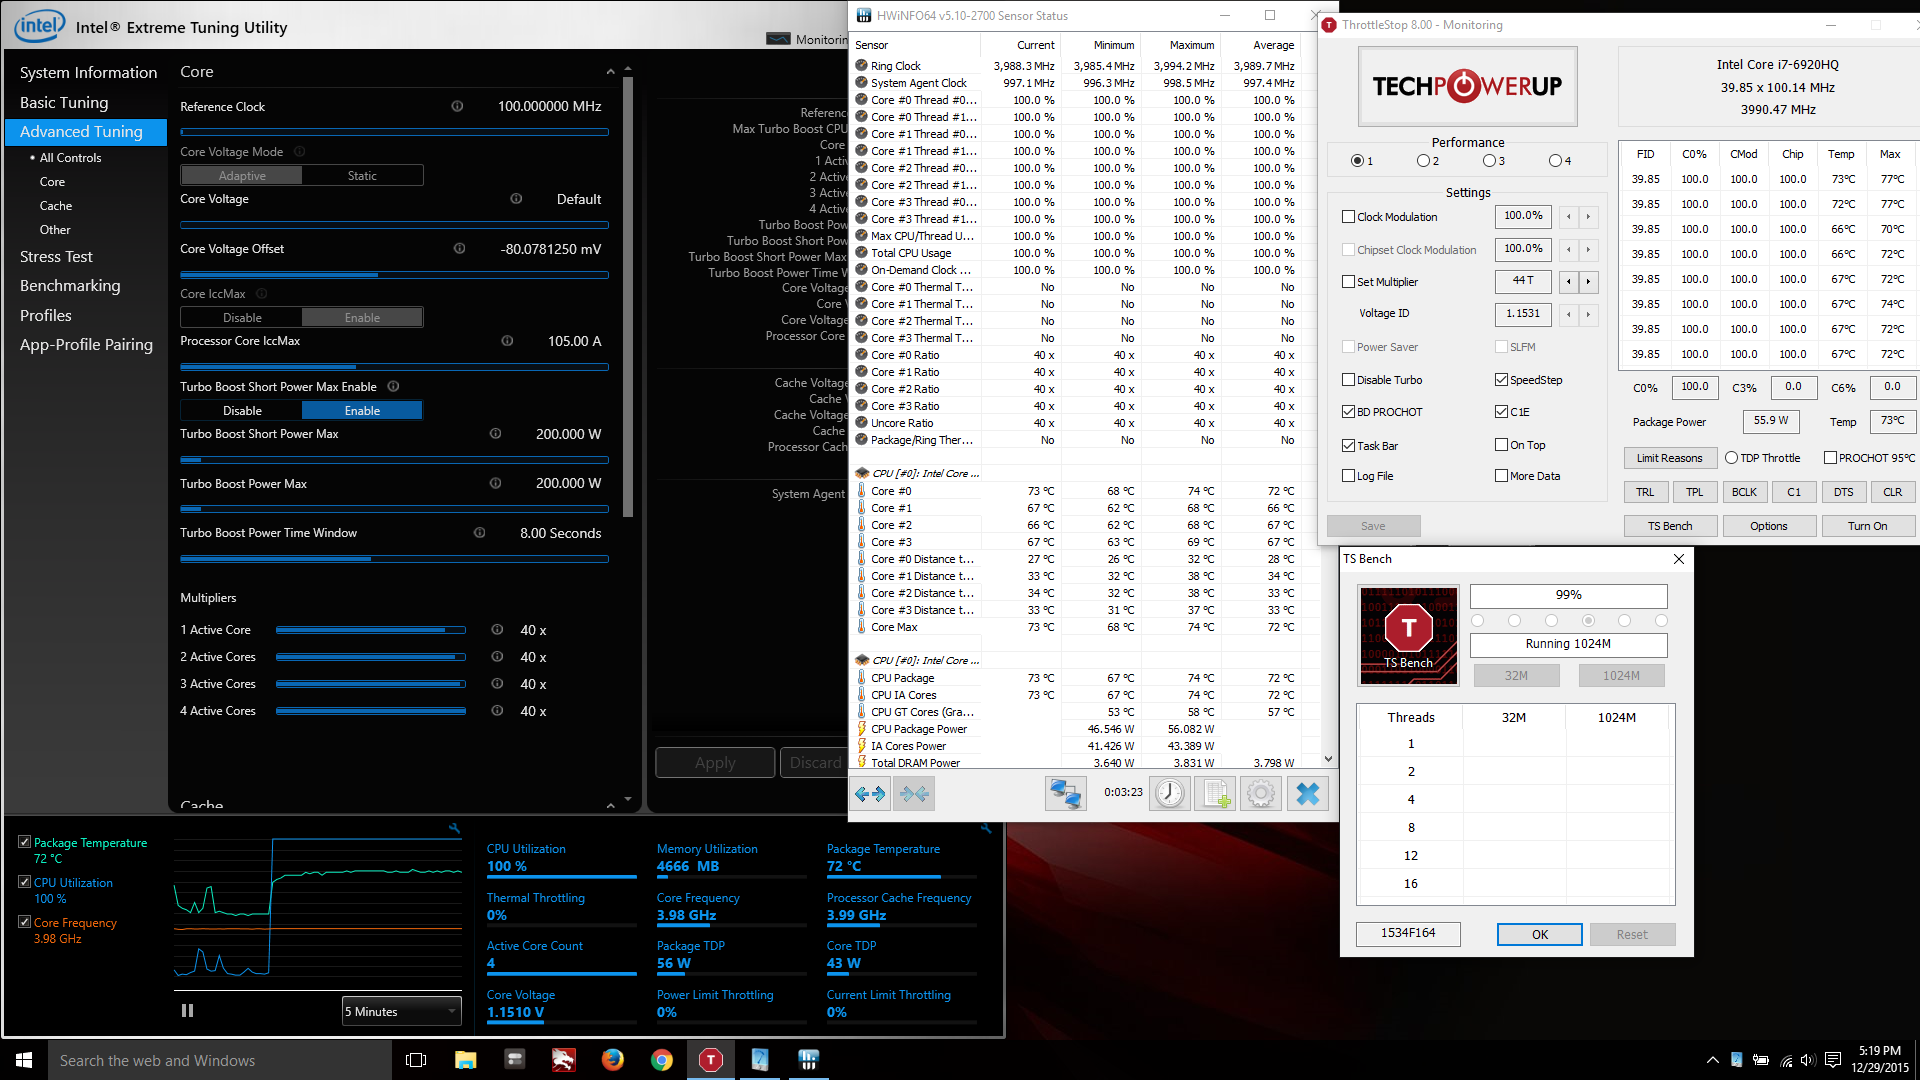Select Cache under Advanced Tuning

click(56, 206)
